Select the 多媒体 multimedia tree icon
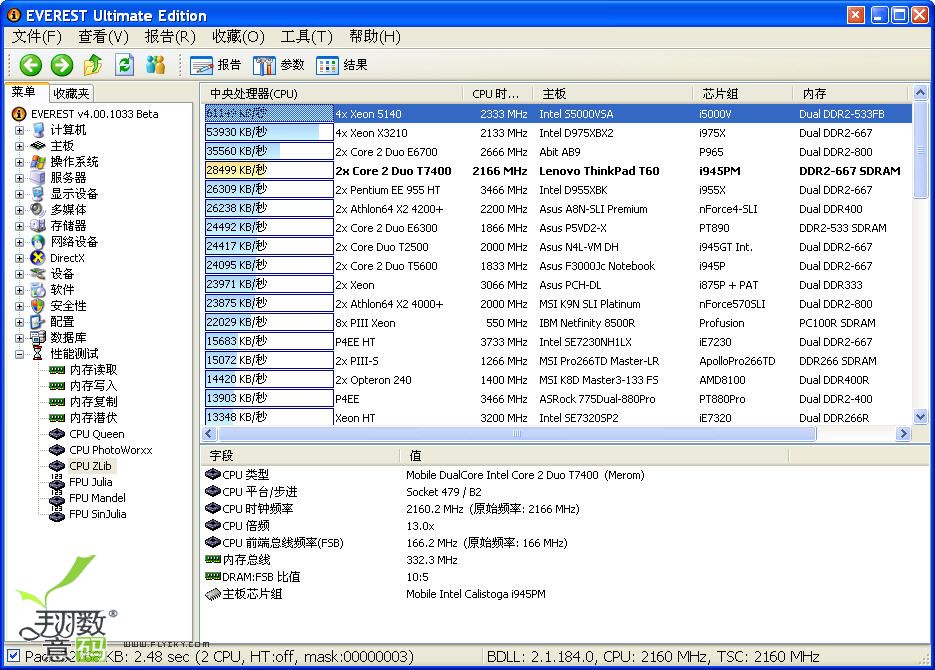 click(38, 210)
